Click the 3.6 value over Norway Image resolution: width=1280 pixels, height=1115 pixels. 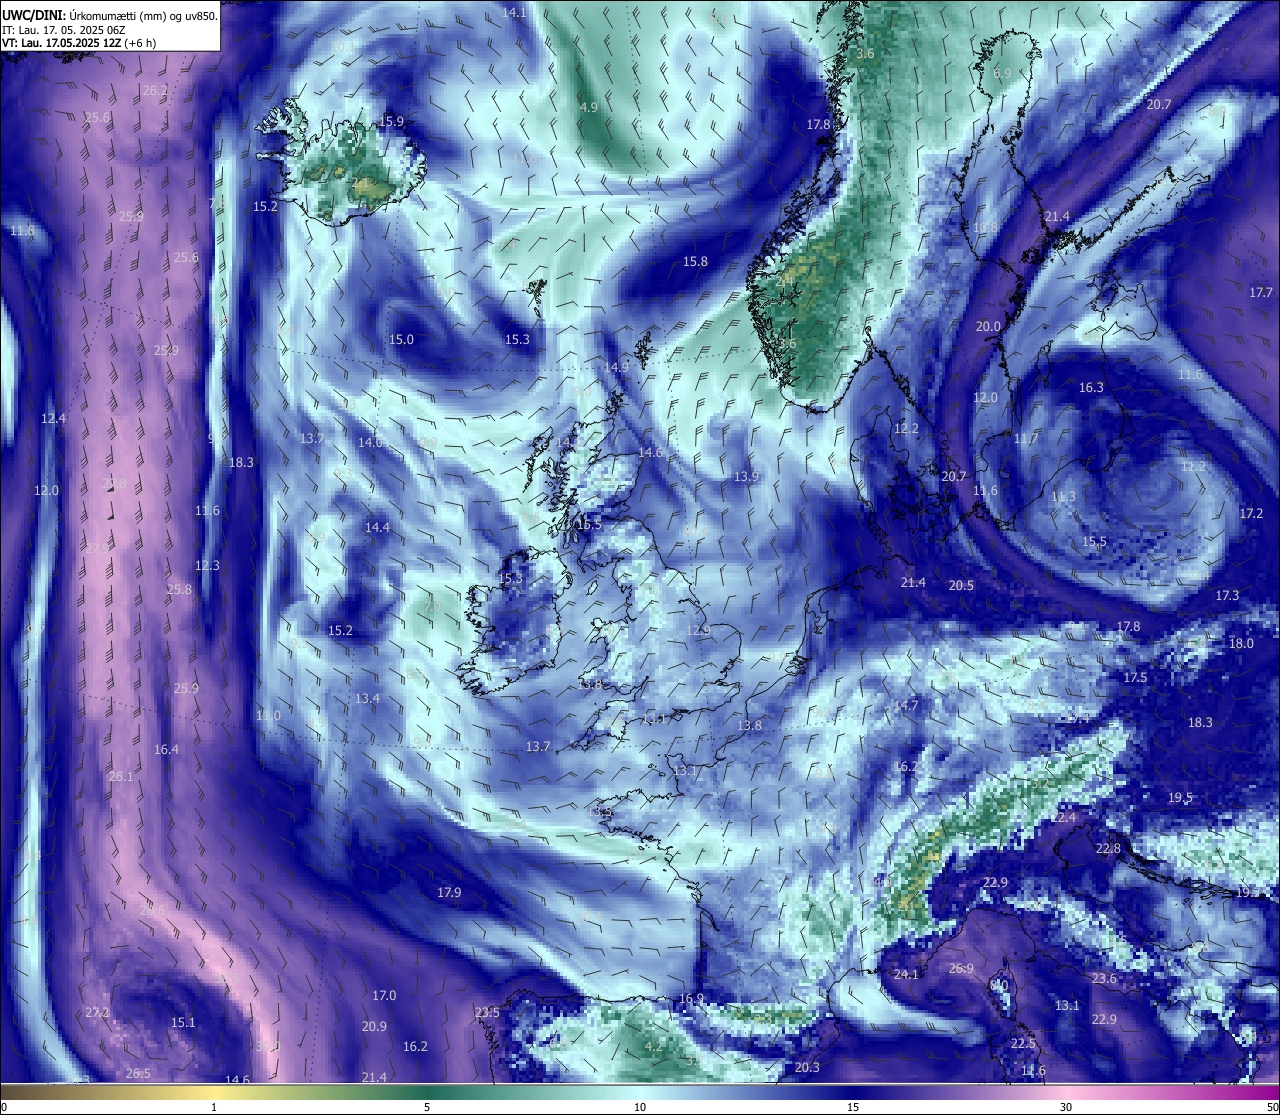[x=866, y=53]
